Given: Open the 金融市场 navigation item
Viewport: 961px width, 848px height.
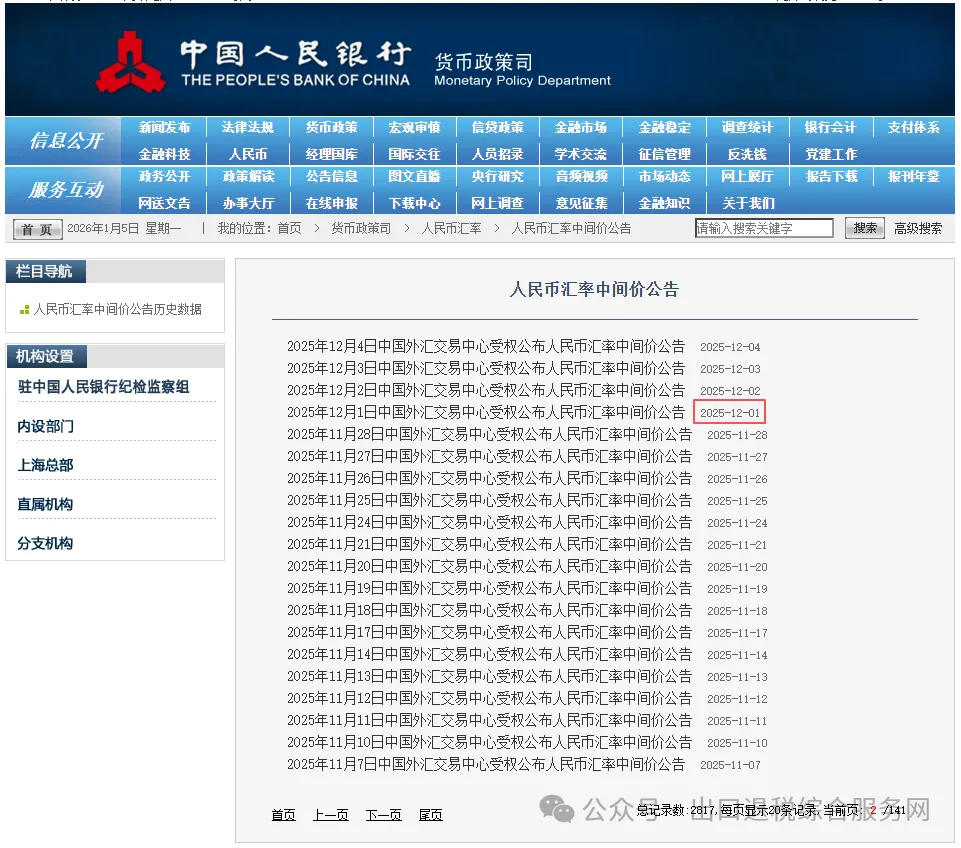Looking at the screenshot, I should 581,128.
